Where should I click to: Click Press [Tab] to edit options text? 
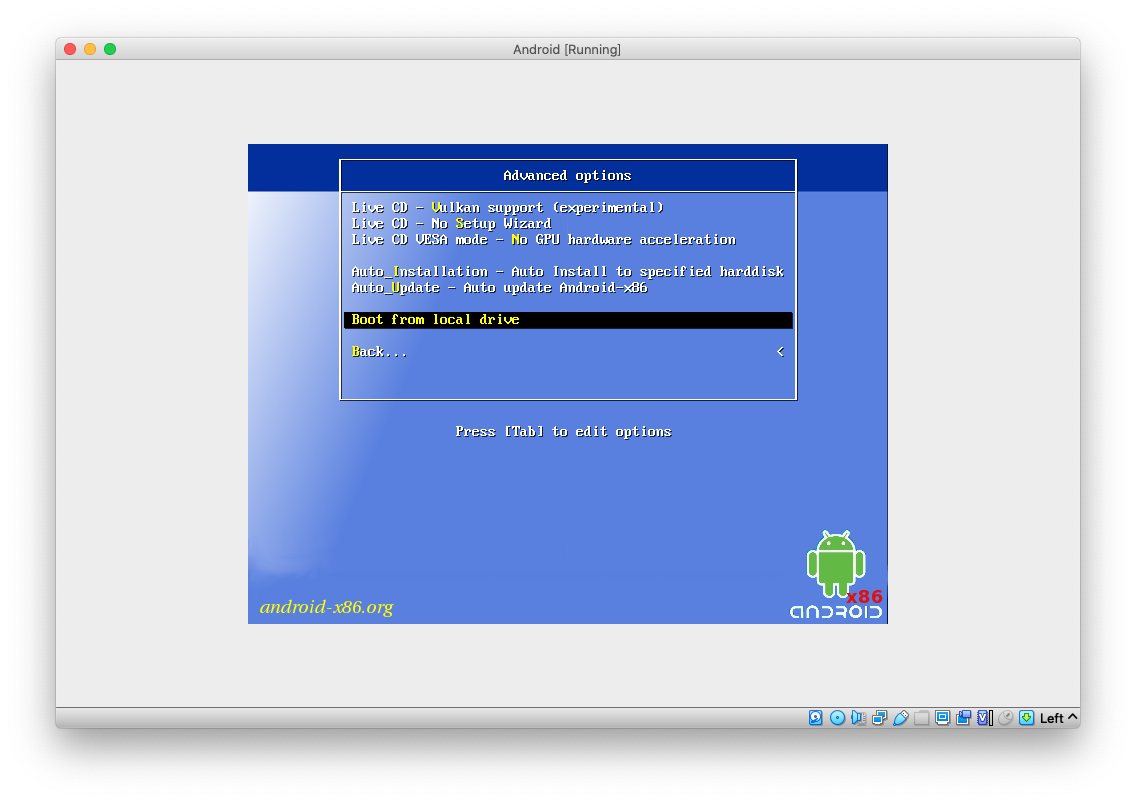[x=563, y=432]
